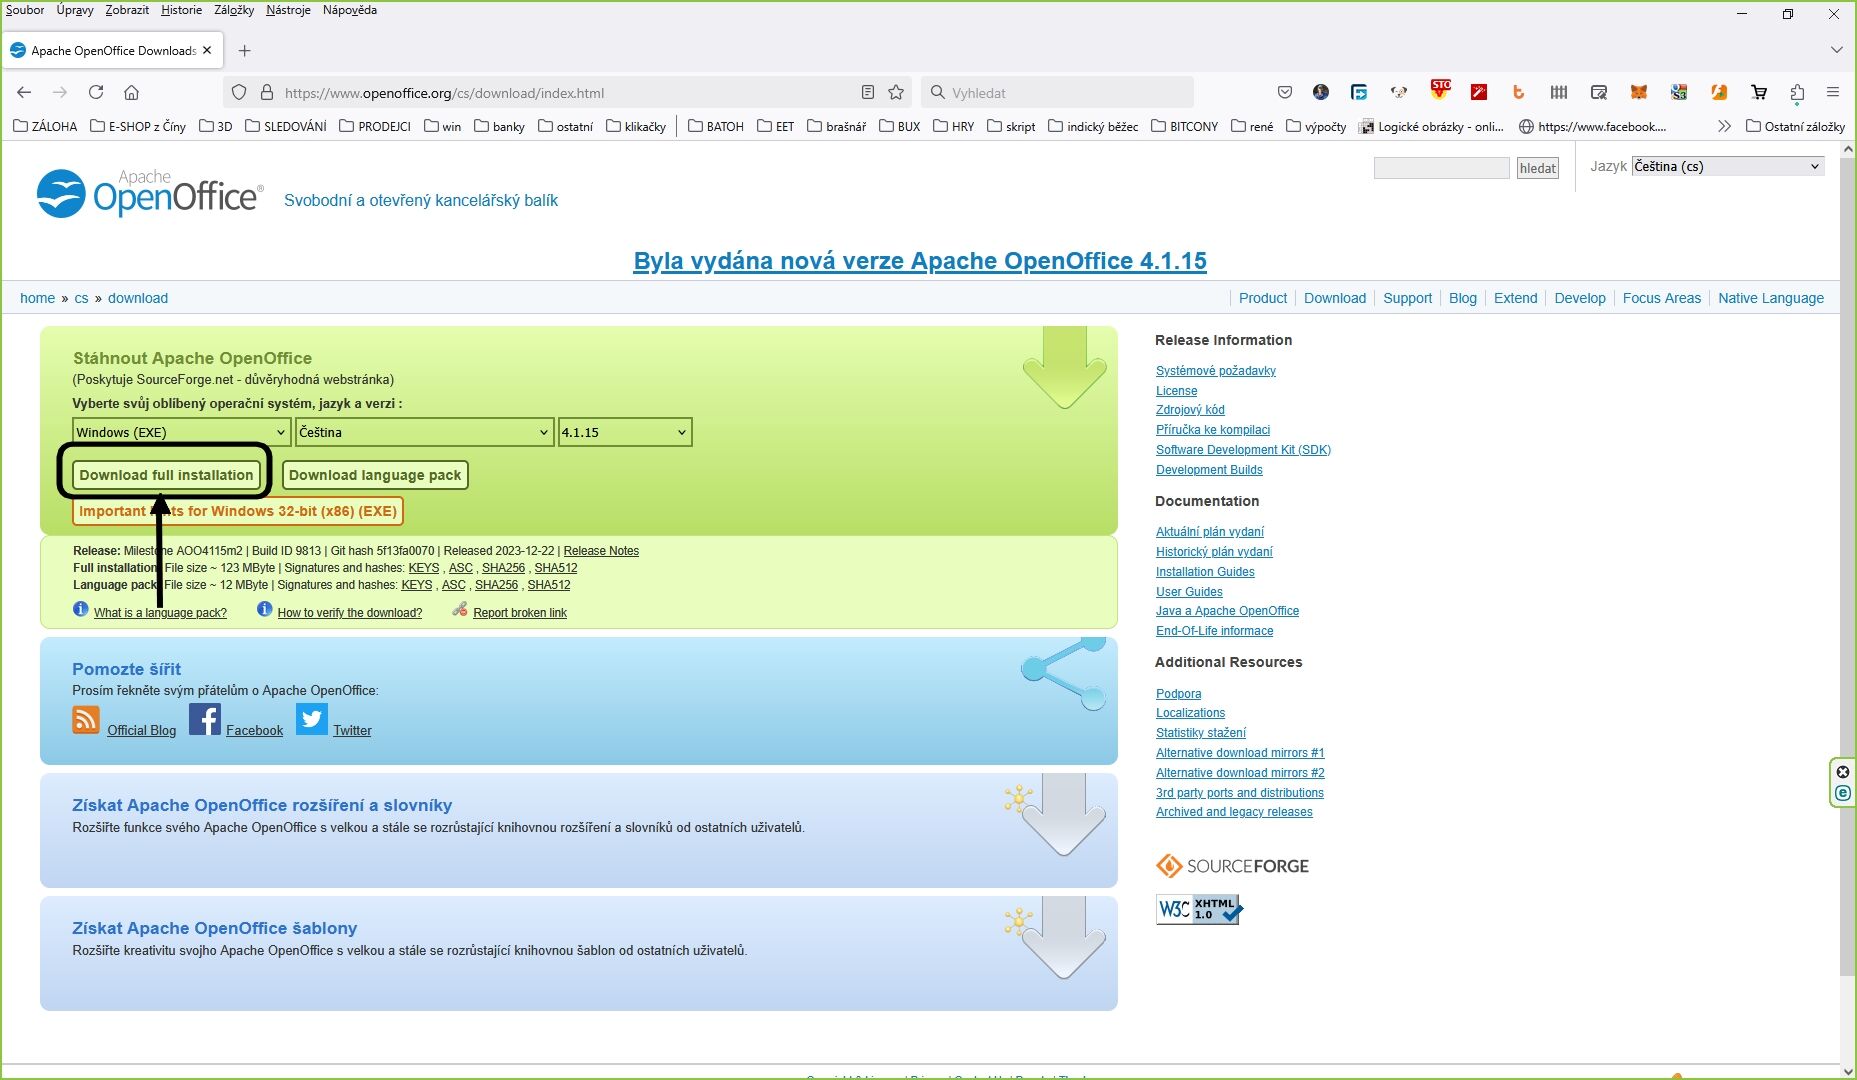Open Systémové požadavky link
Screen dimensions: 1857x1080
coord(1216,371)
